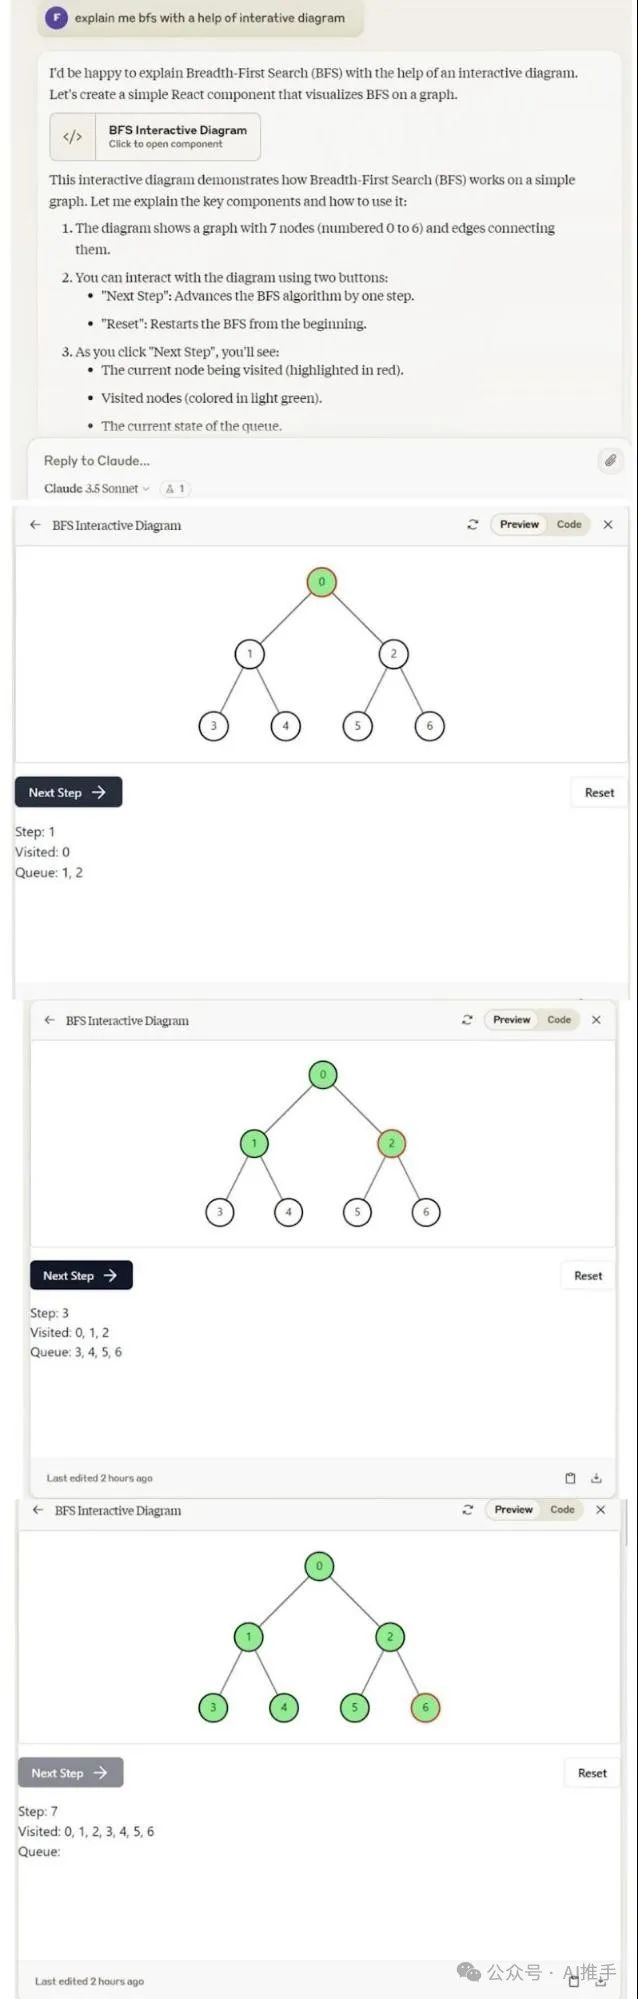Click the Preview tab in the Step 3 panel
This screenshot has width=638, height=1999.
(x=511, y=1020)
